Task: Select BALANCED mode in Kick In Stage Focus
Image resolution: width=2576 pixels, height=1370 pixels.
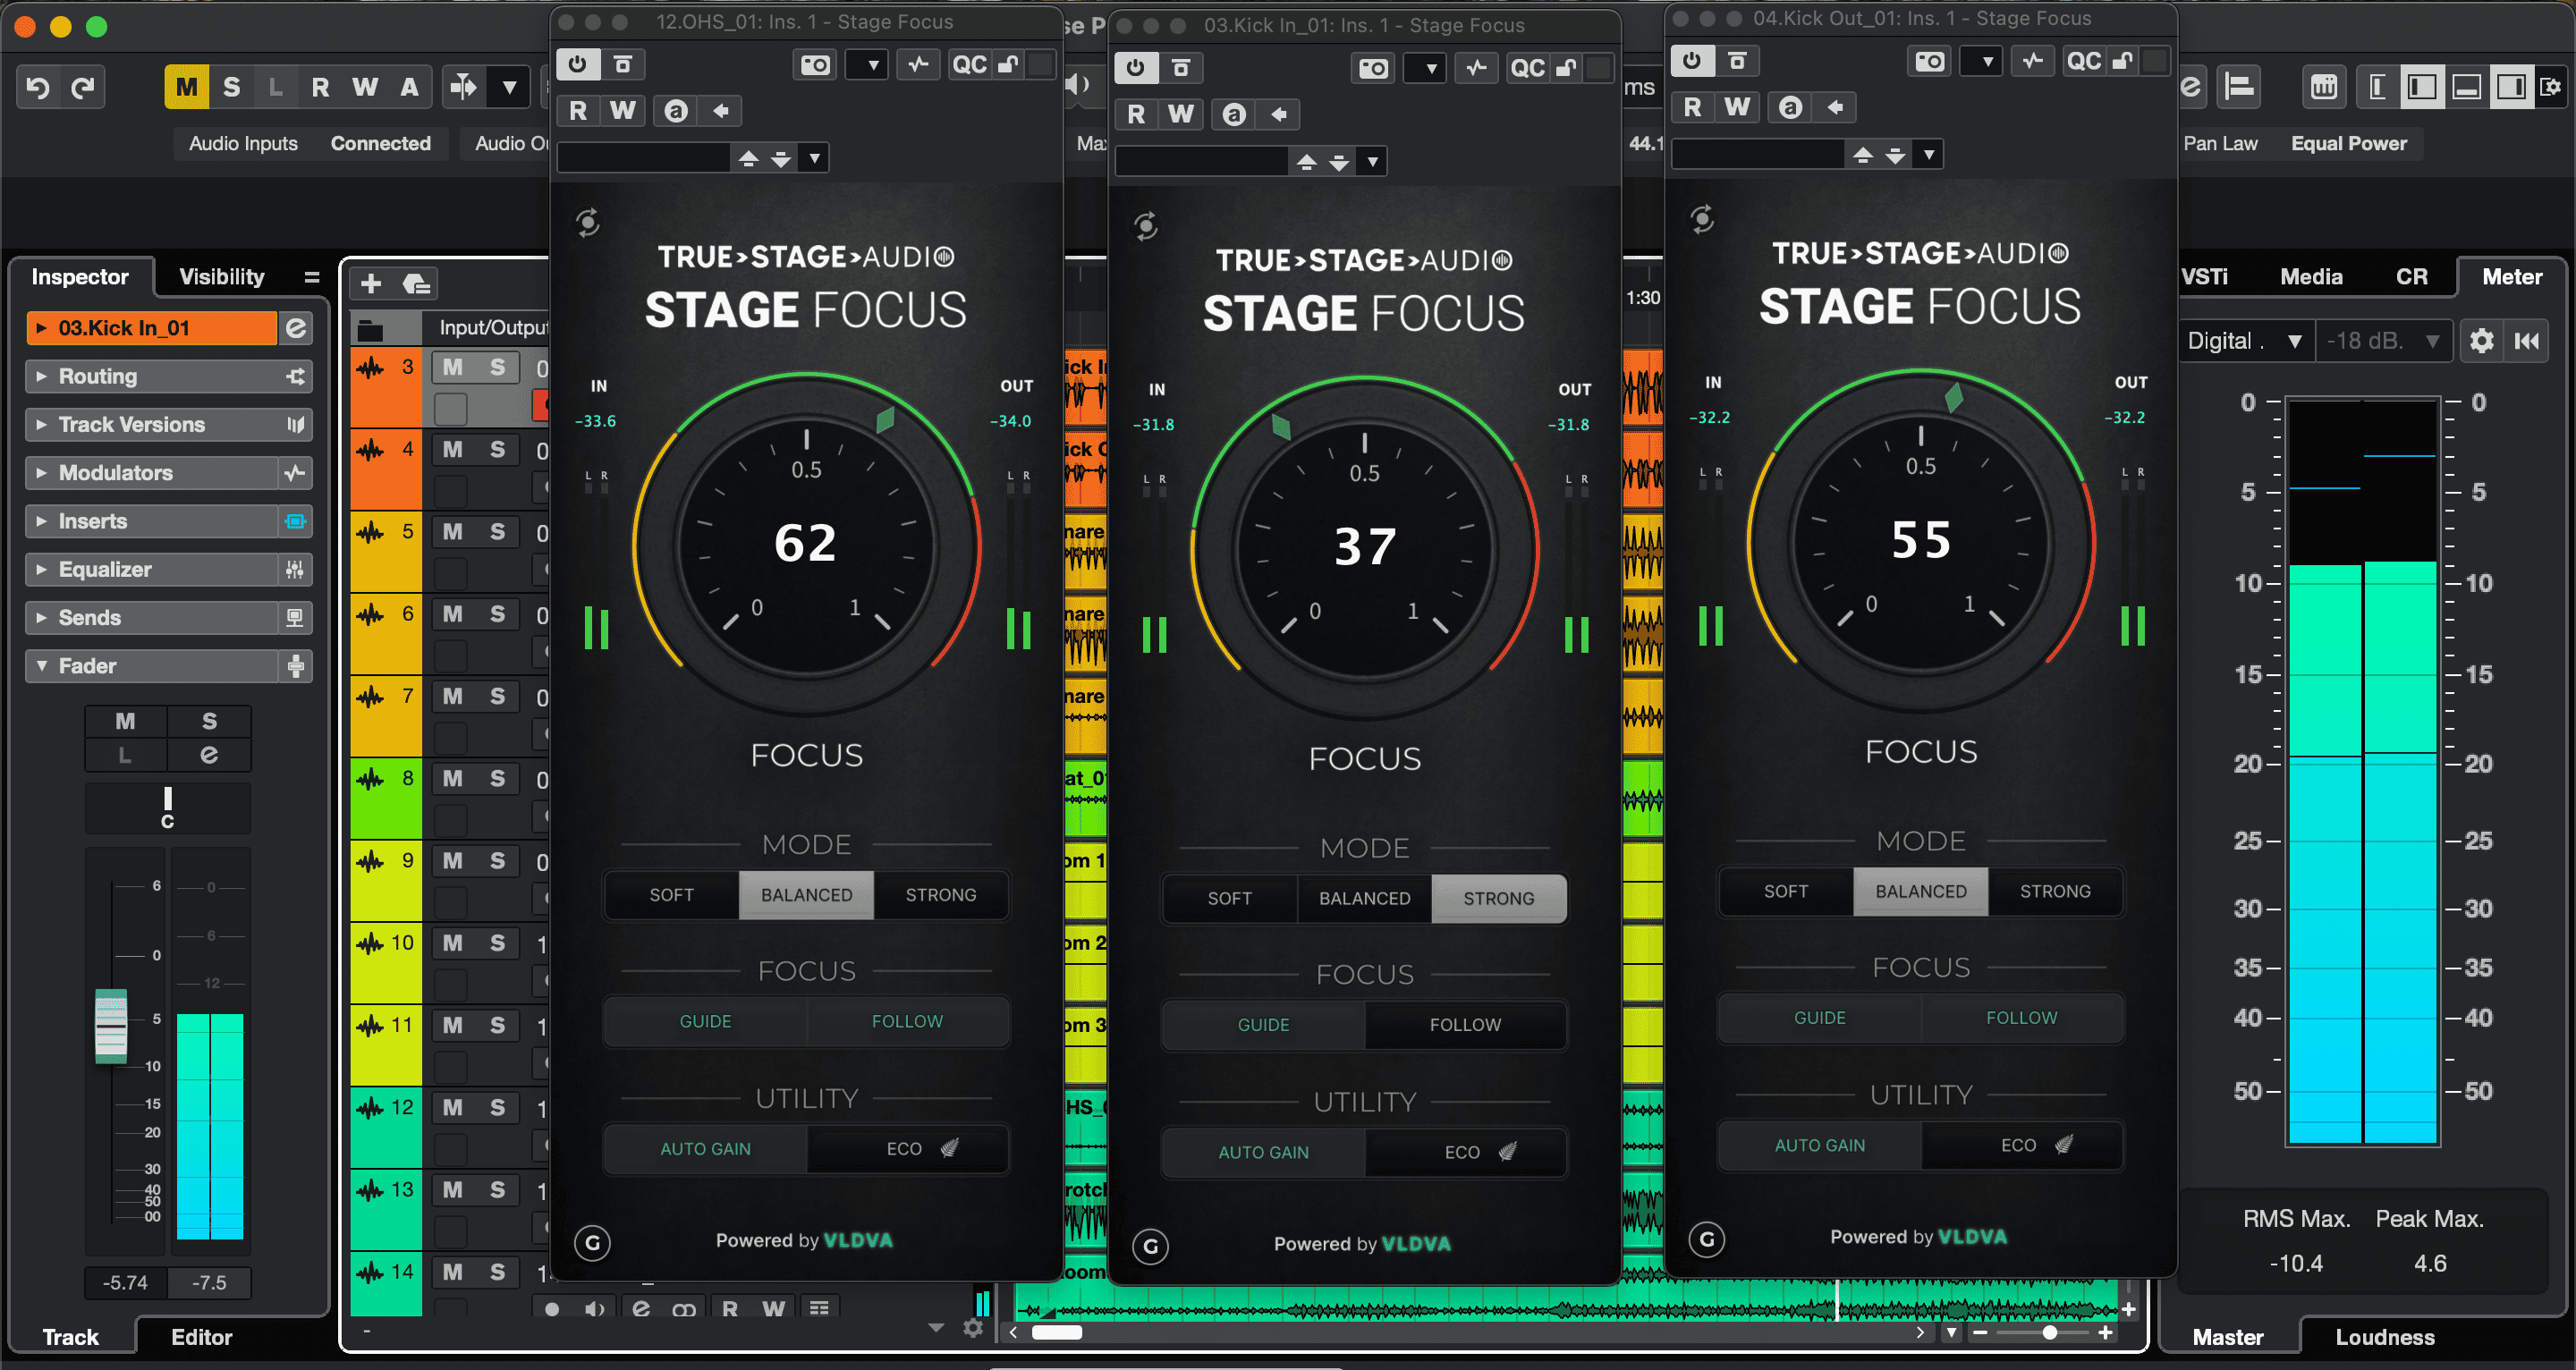Action: [1364, 898]
